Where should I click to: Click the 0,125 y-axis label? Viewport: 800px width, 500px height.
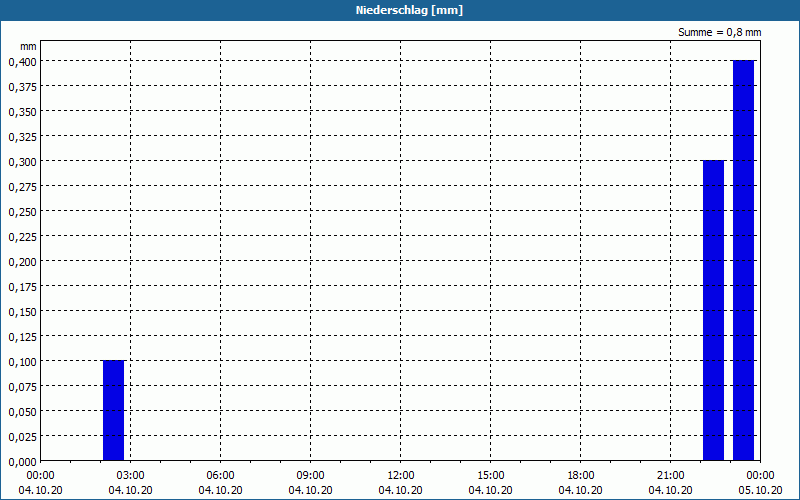(22, 337)
